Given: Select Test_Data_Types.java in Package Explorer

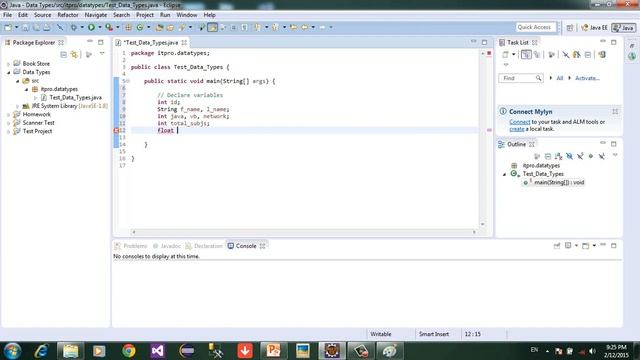Looking at the screenshot, I should (76, 98).
